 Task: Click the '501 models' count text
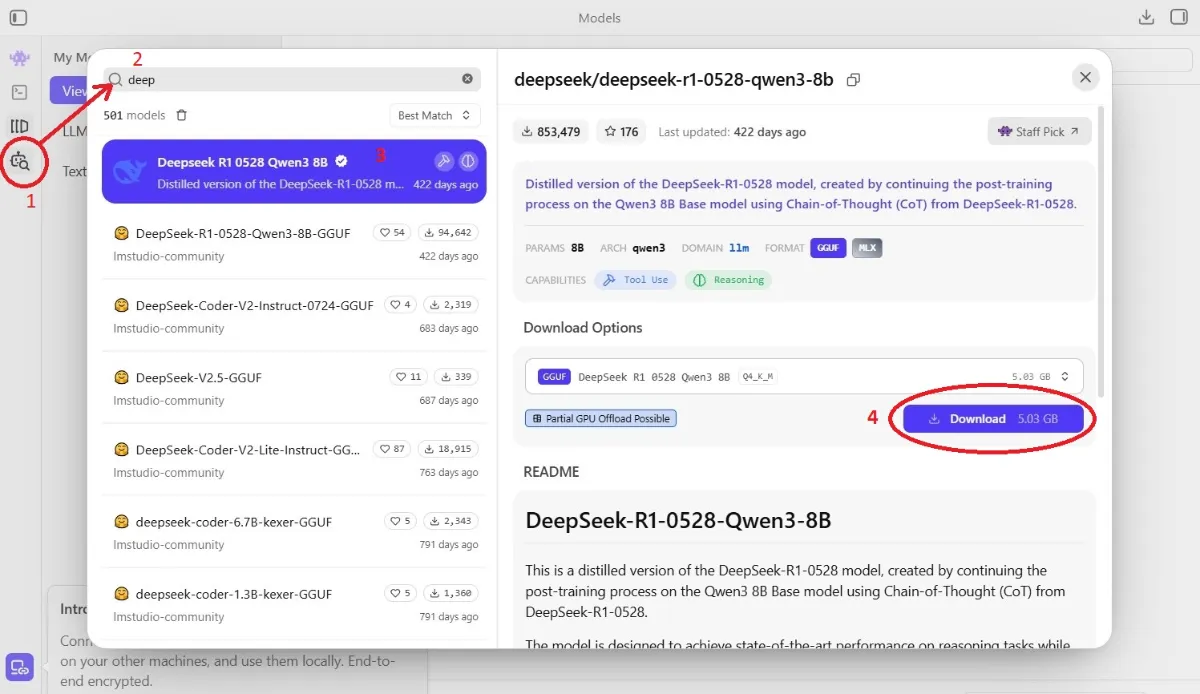pos(134,116)
